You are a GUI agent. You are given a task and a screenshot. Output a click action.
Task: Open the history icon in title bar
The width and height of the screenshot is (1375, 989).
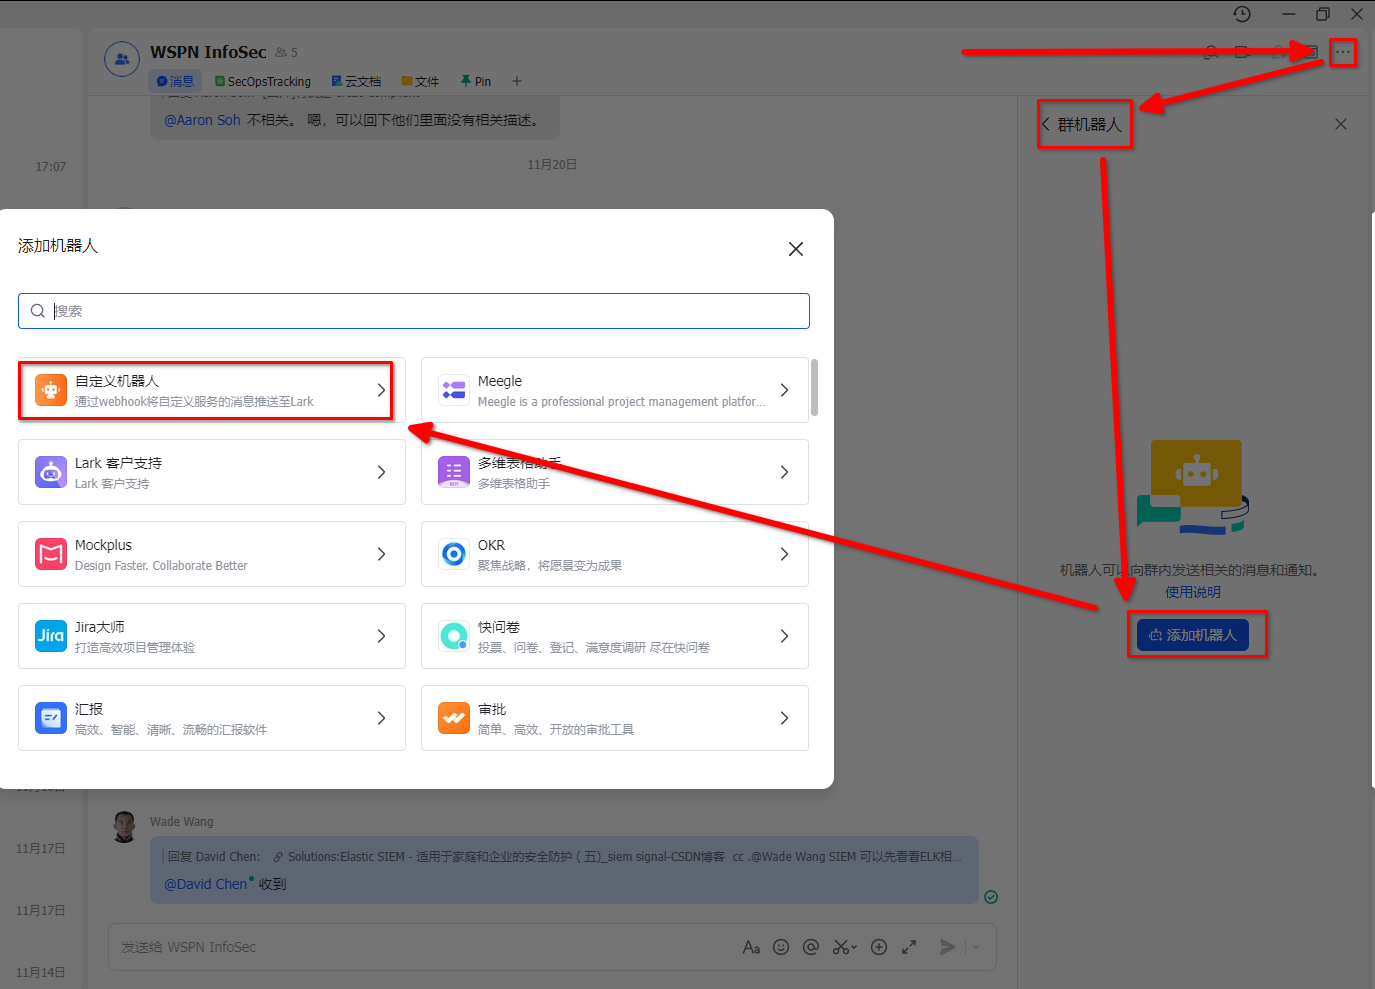click(1242, 14)
